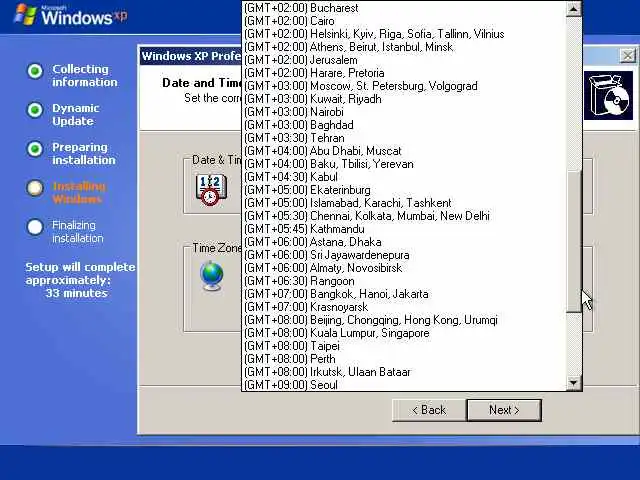Choose Almaty, Novosibirsk entry
640x480 pixels.
tap(404, 268)
